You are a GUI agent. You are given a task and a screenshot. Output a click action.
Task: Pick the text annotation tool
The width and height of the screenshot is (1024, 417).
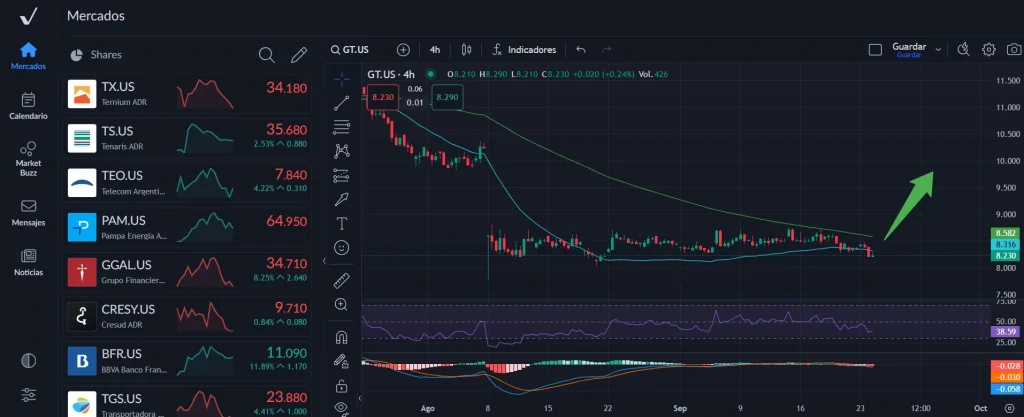click(342, 222)
